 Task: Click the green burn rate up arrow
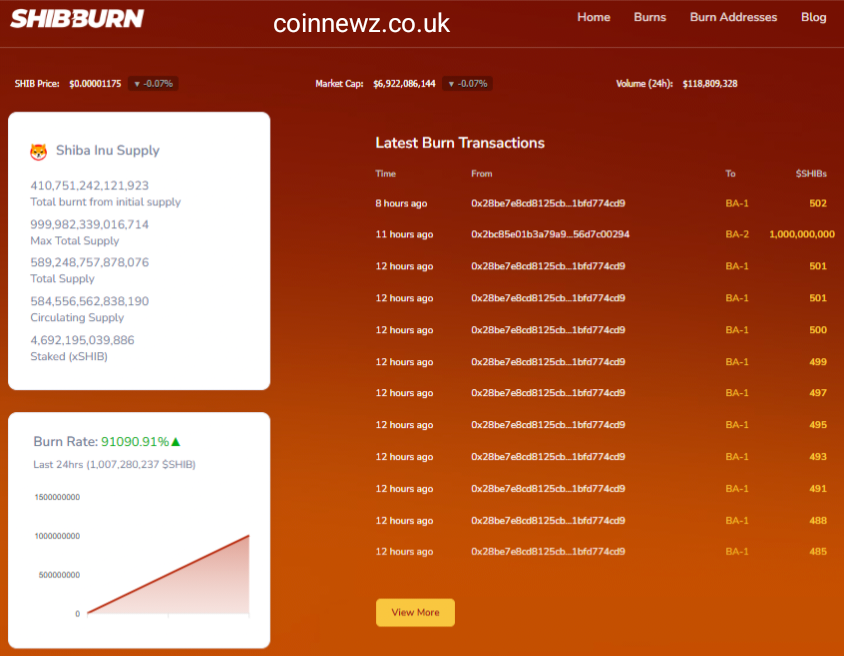click(x=175, y=441)
